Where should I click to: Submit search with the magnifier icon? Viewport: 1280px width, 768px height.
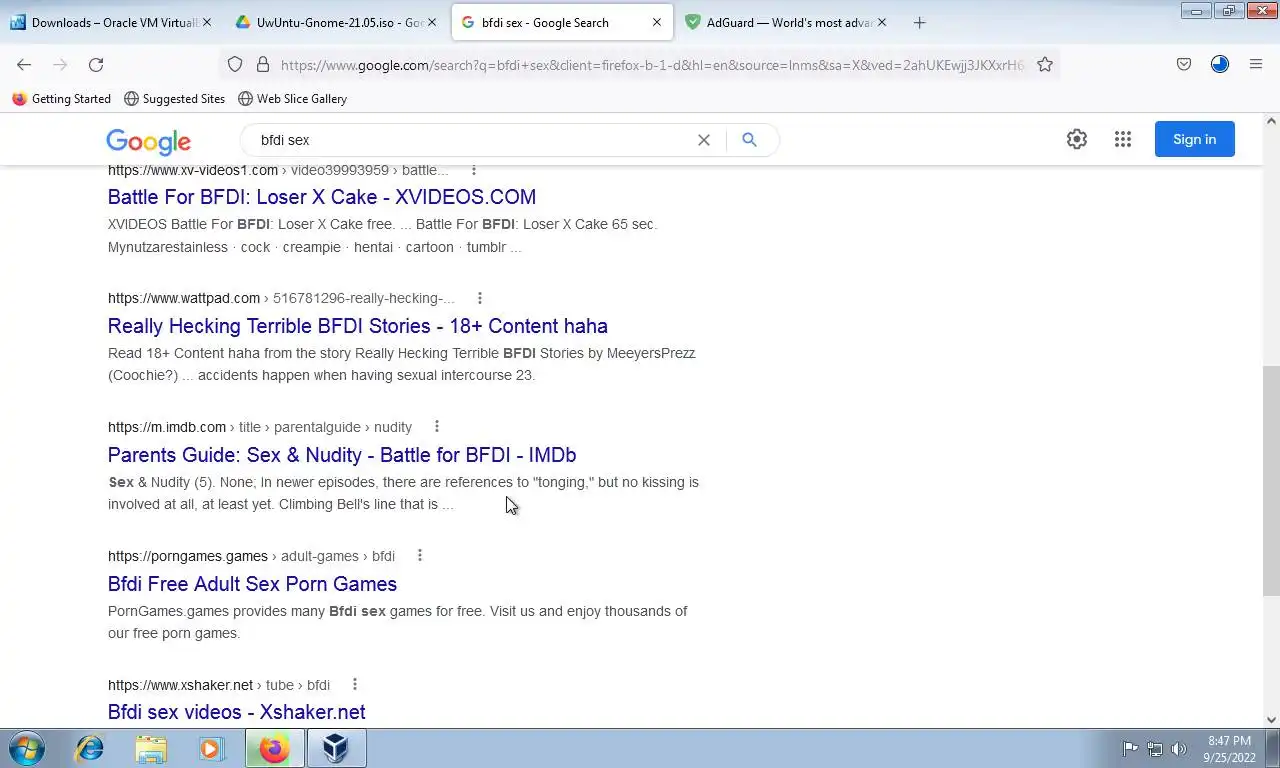(x=749, y=140)
